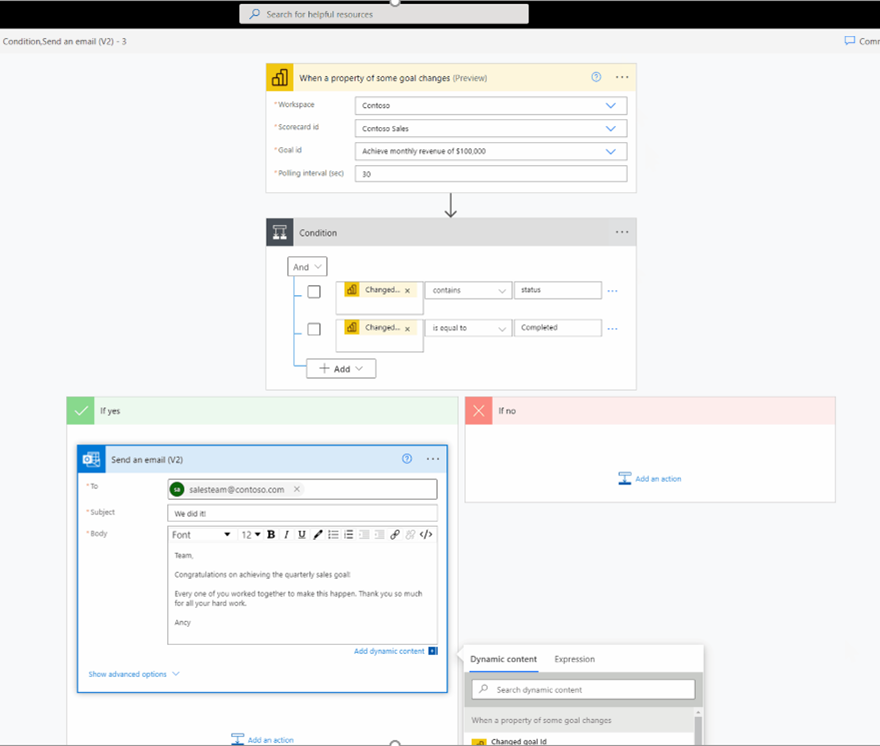Insert a bulleted list in body
The image size is (880, 746).
click(x=333, y=534)
